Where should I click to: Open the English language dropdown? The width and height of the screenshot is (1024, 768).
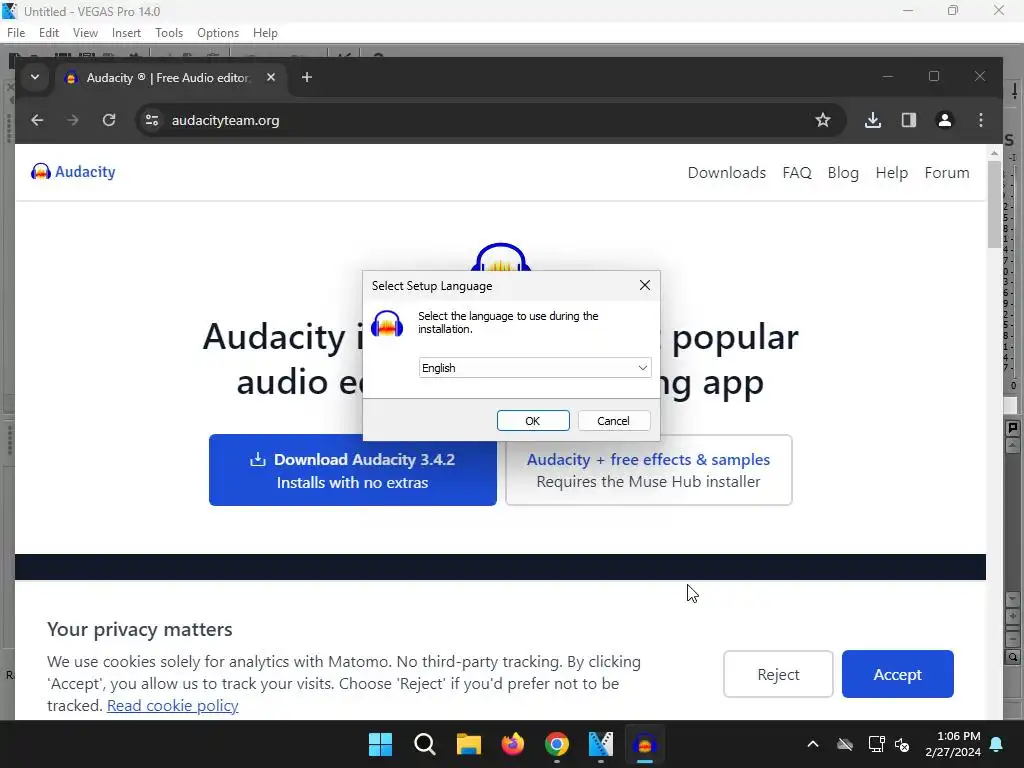click(534, 368)
